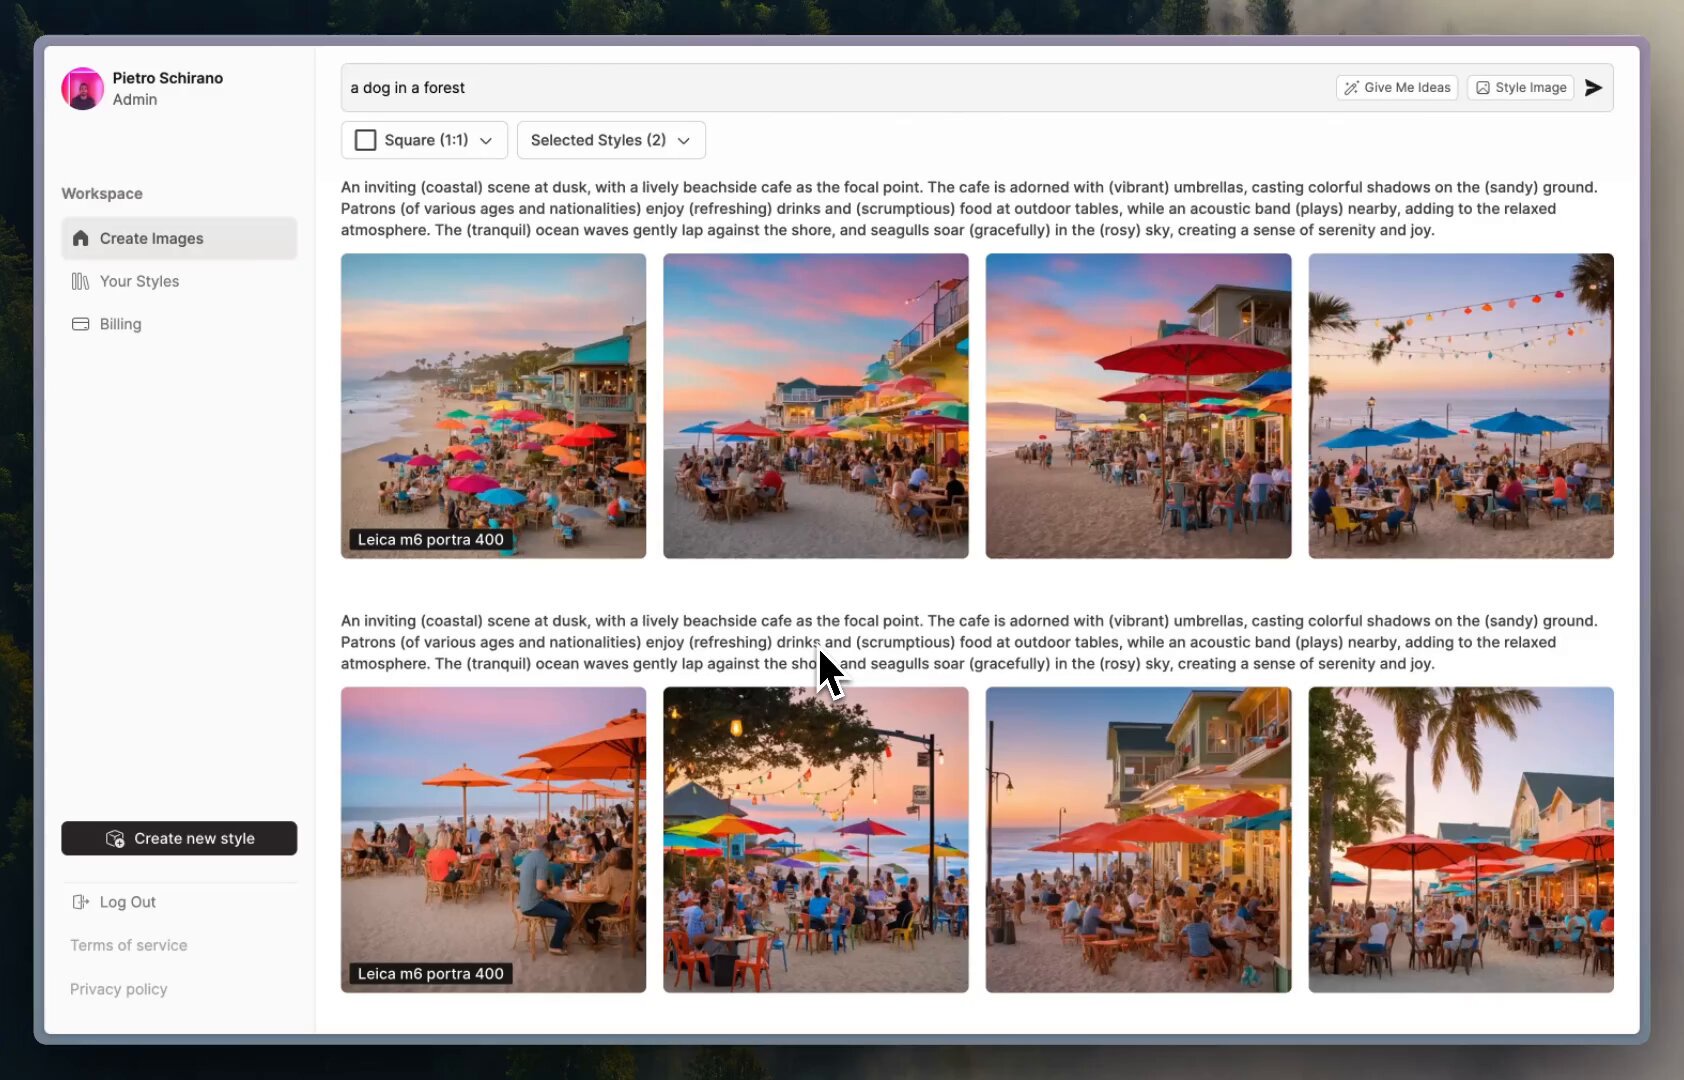This screenshot has height=1080, width=1684.
Task: Click the Pietro Schirano user name
Action: [168, 78]
